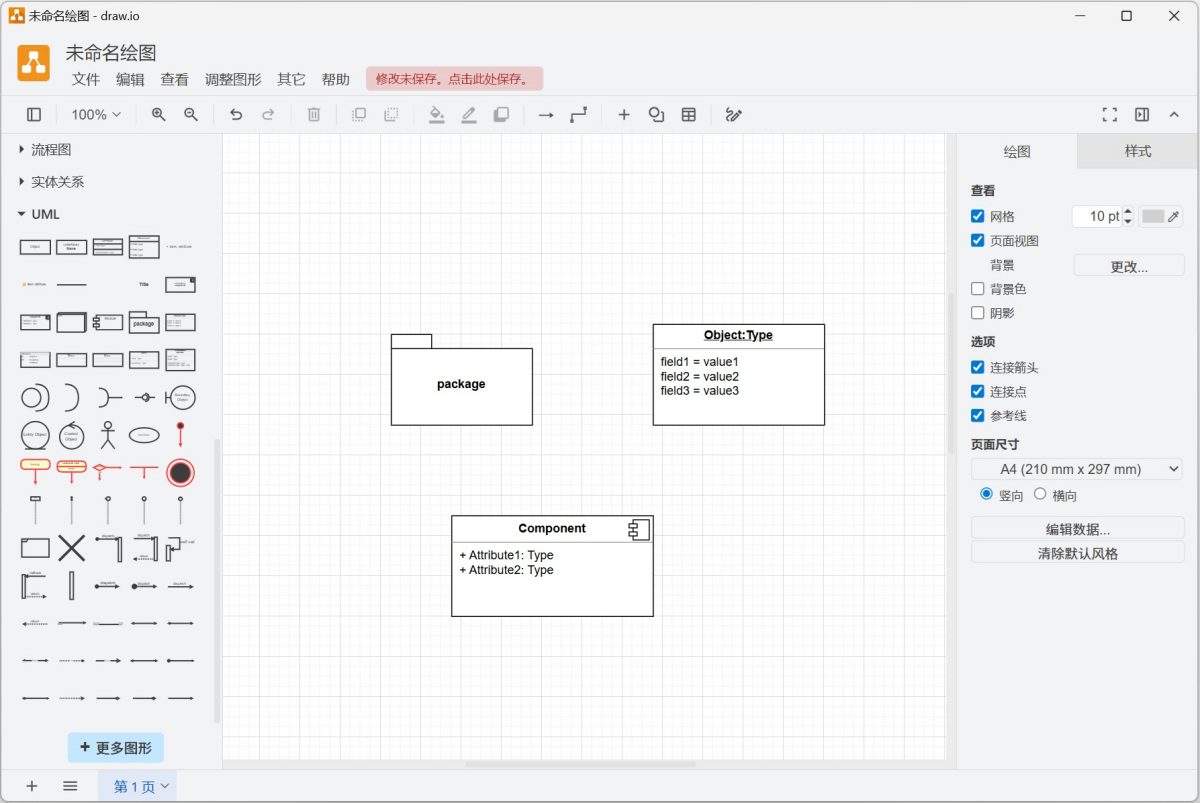This screenshot has width=1200, height=803.
Task: Disable the 网格 grid checkbox
Action: 978,216
